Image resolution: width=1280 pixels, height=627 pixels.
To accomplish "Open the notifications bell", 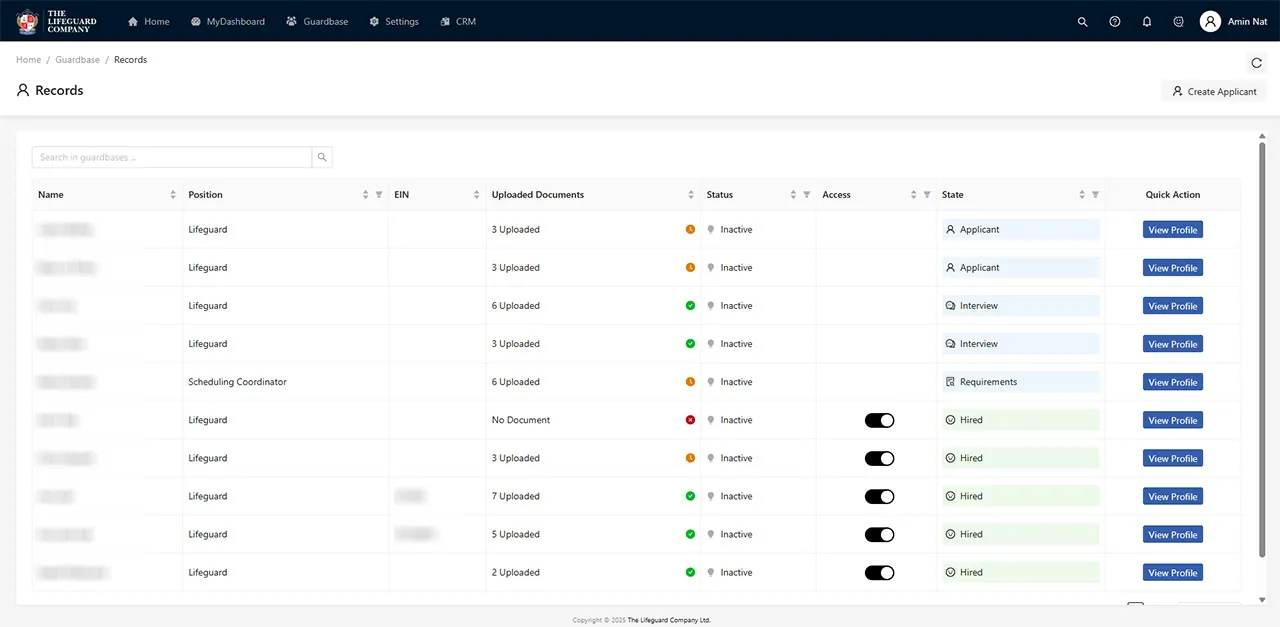I will point(1147,21).
